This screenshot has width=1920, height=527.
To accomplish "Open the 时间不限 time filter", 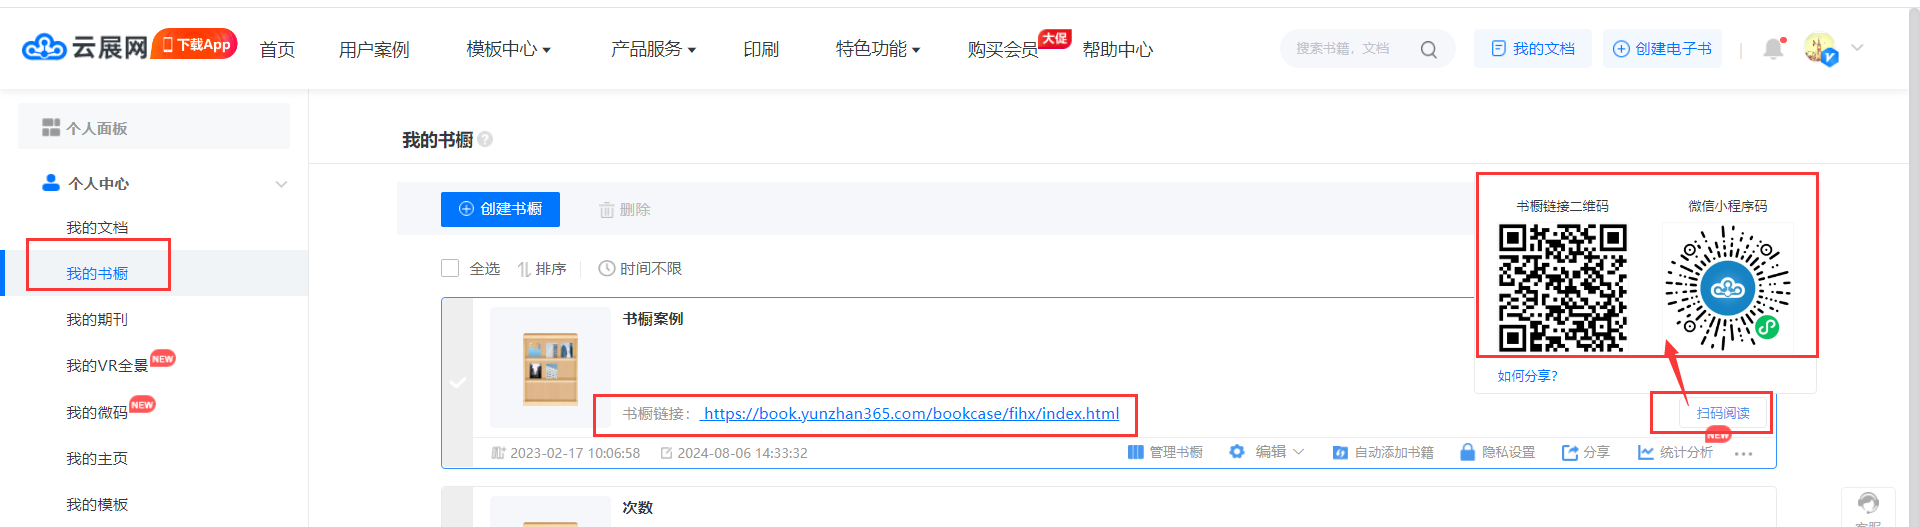I will point(640,268).
